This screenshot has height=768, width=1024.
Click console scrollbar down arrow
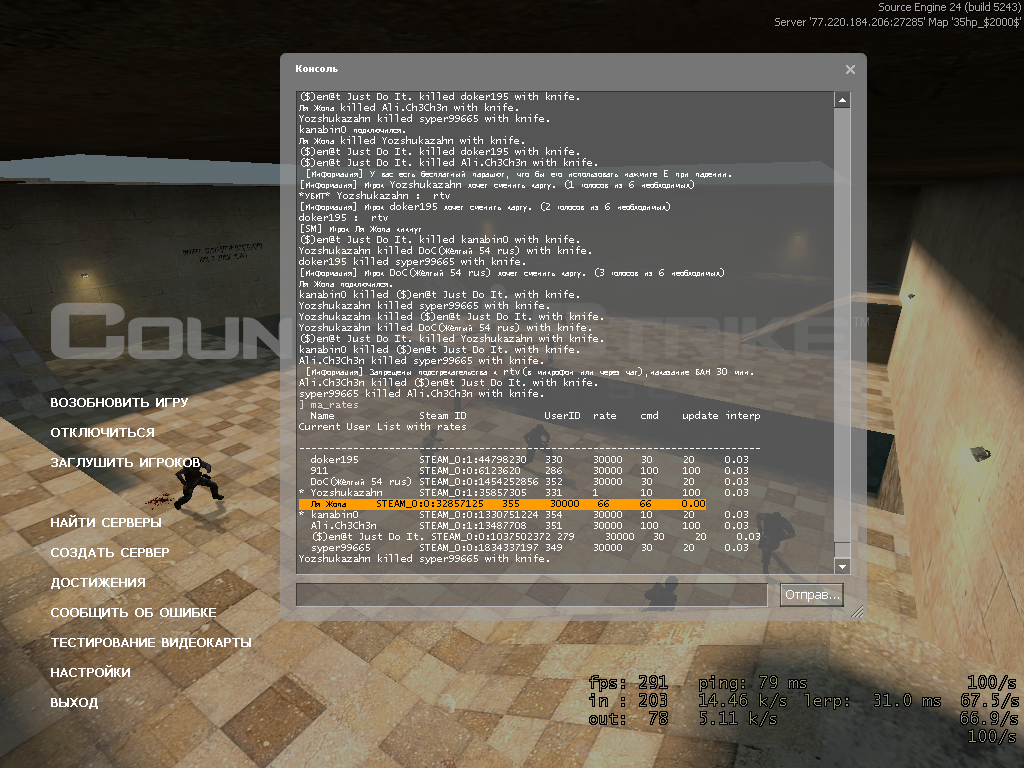[x=842, y=566]
